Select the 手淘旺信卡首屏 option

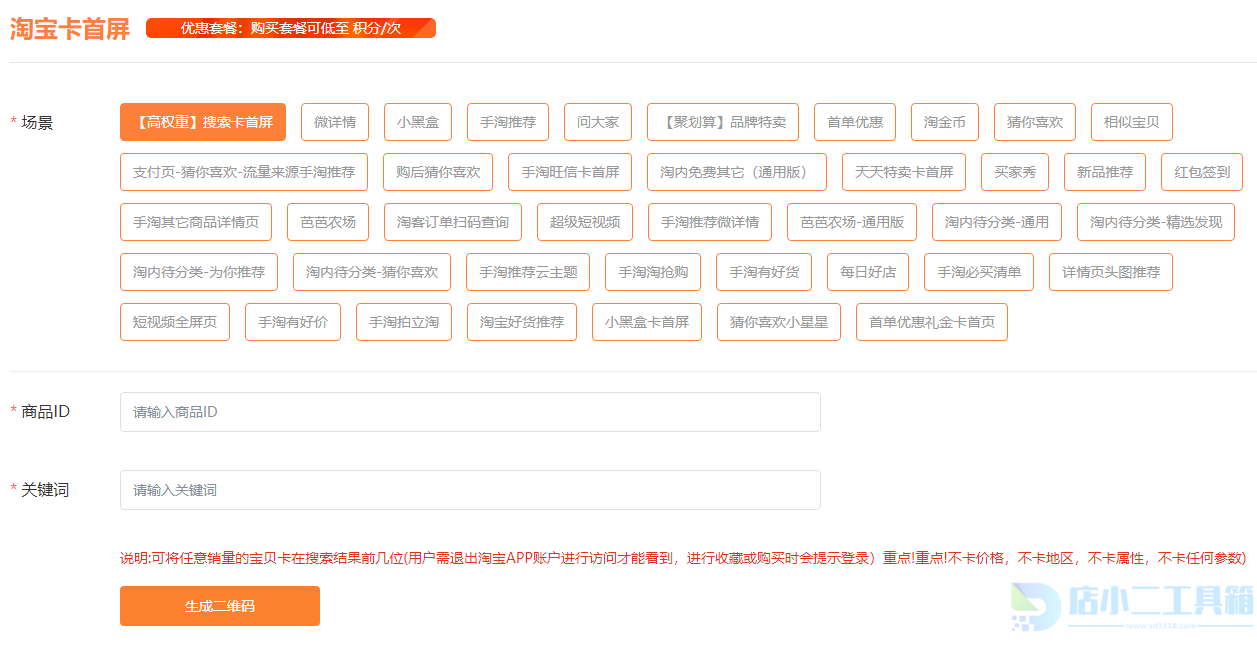click(x=570, y=172)
